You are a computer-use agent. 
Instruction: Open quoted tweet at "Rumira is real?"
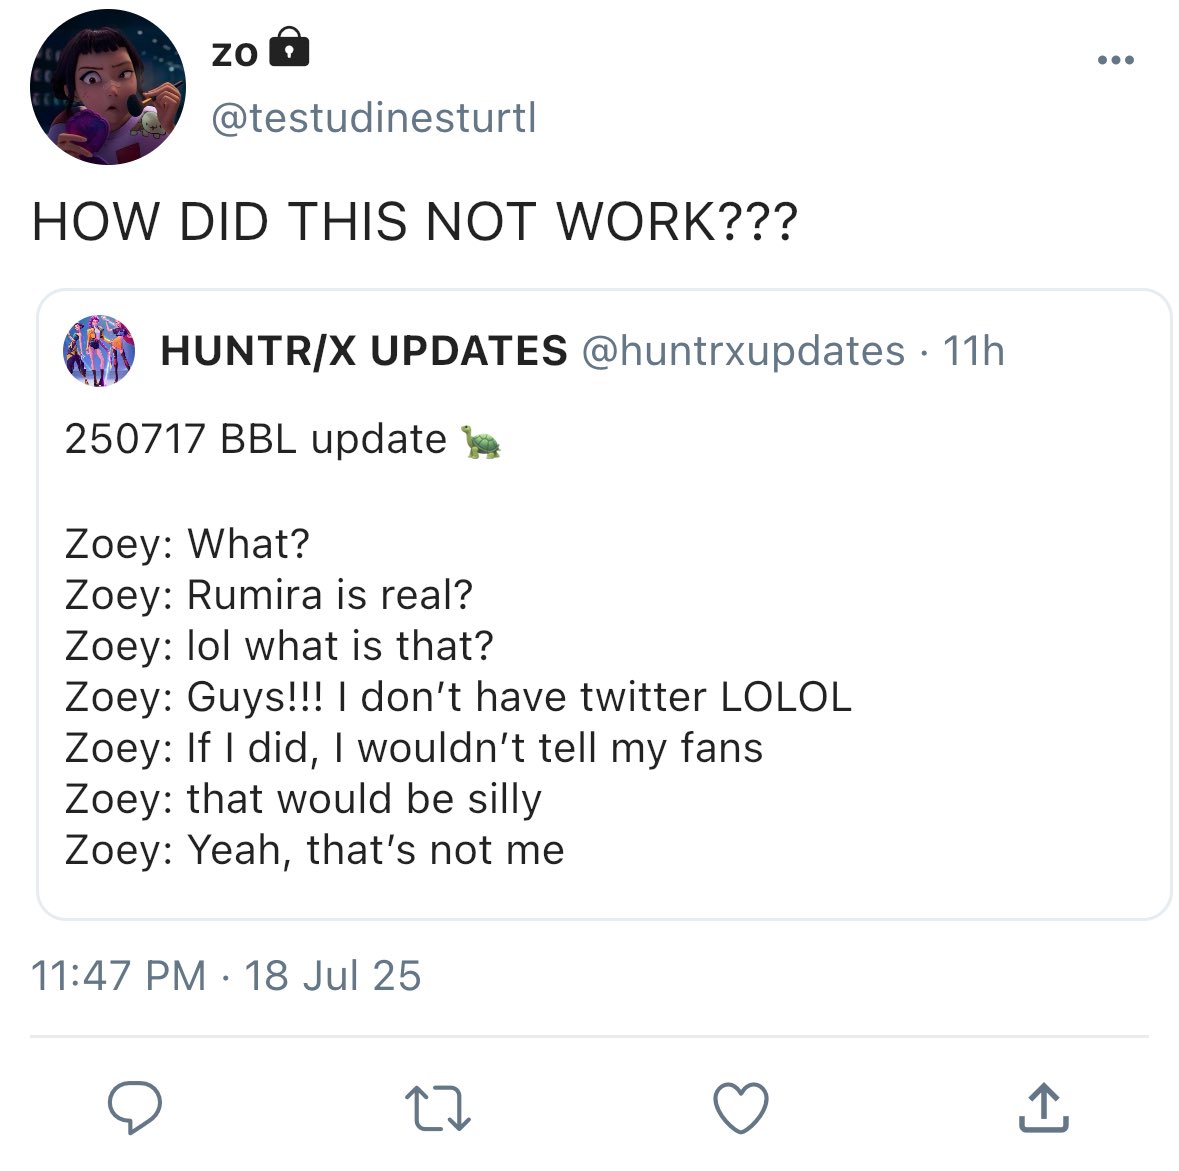point(329,595)
